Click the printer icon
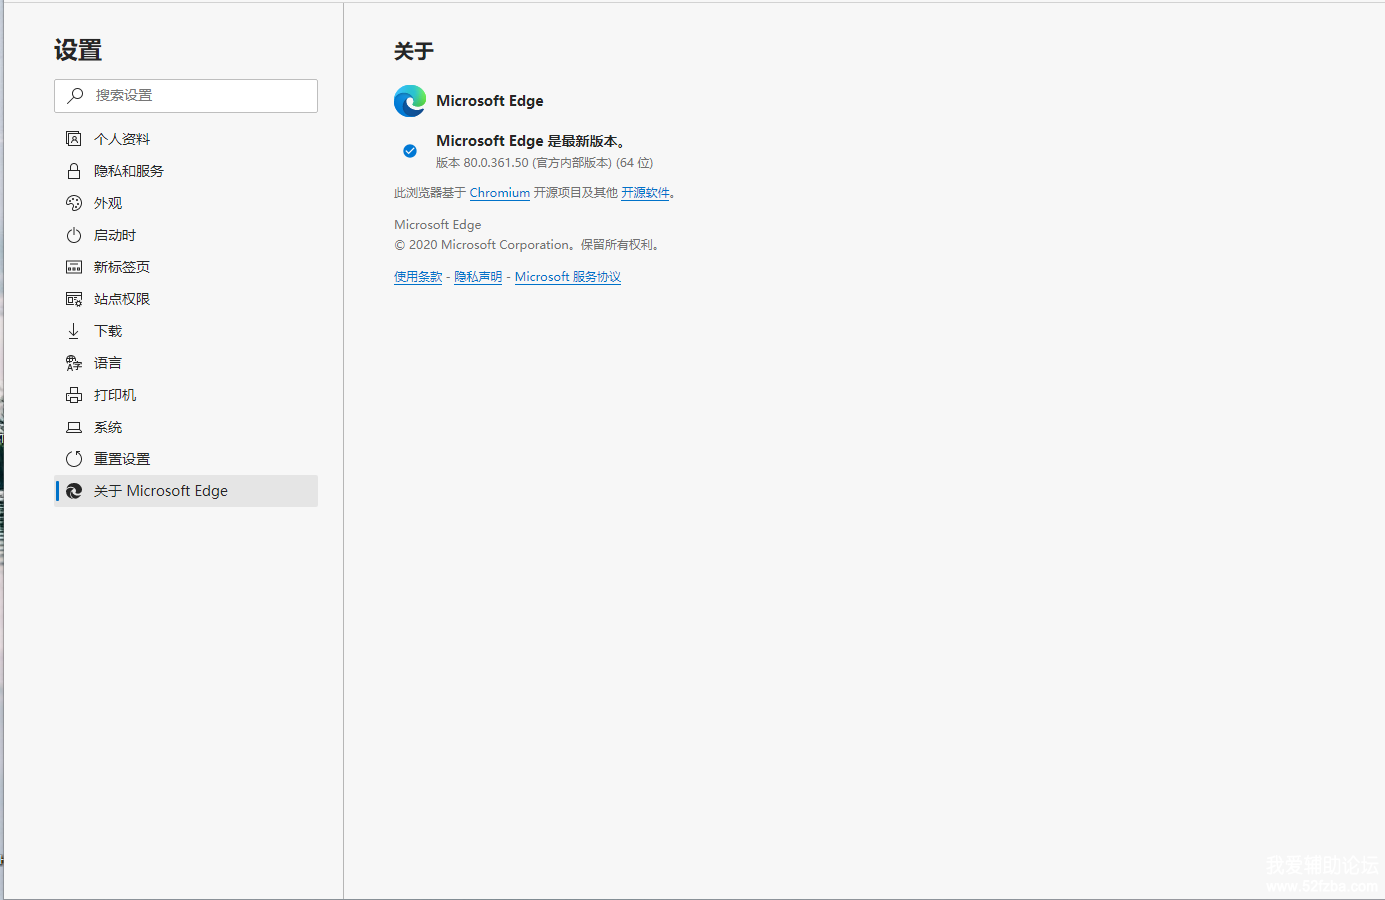The width and height of the screenshot is (1385, 900). pos(74,395)
